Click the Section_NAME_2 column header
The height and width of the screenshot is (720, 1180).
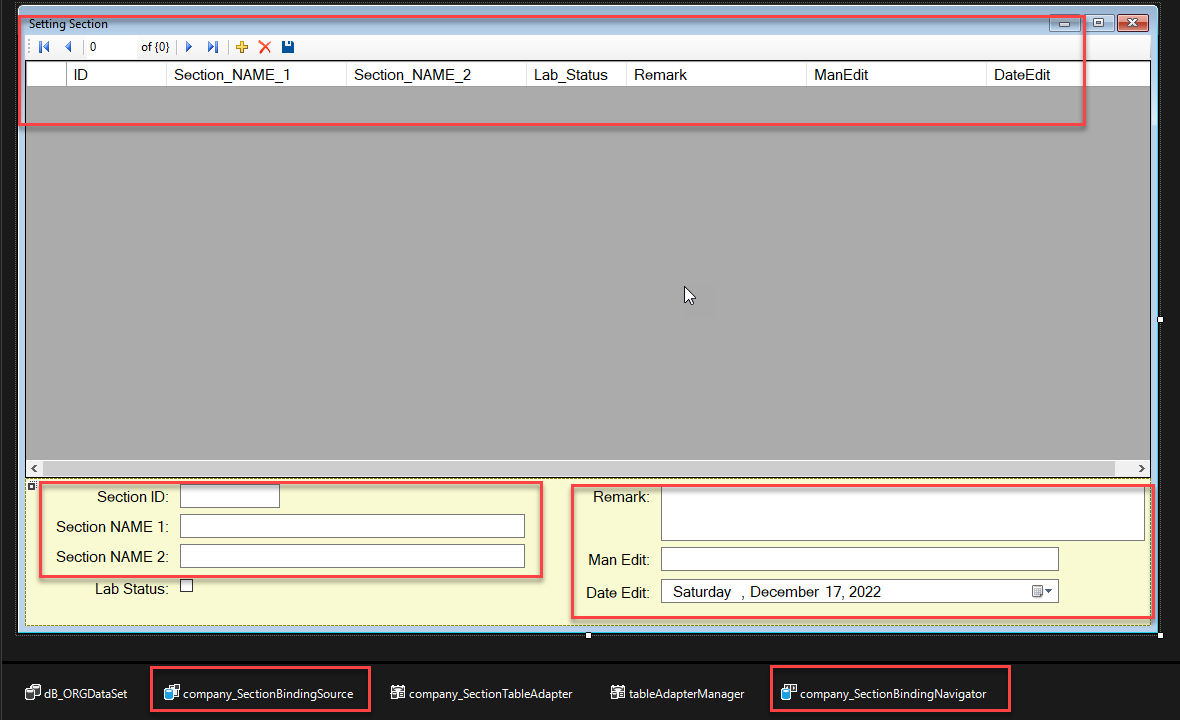[436, 74]
